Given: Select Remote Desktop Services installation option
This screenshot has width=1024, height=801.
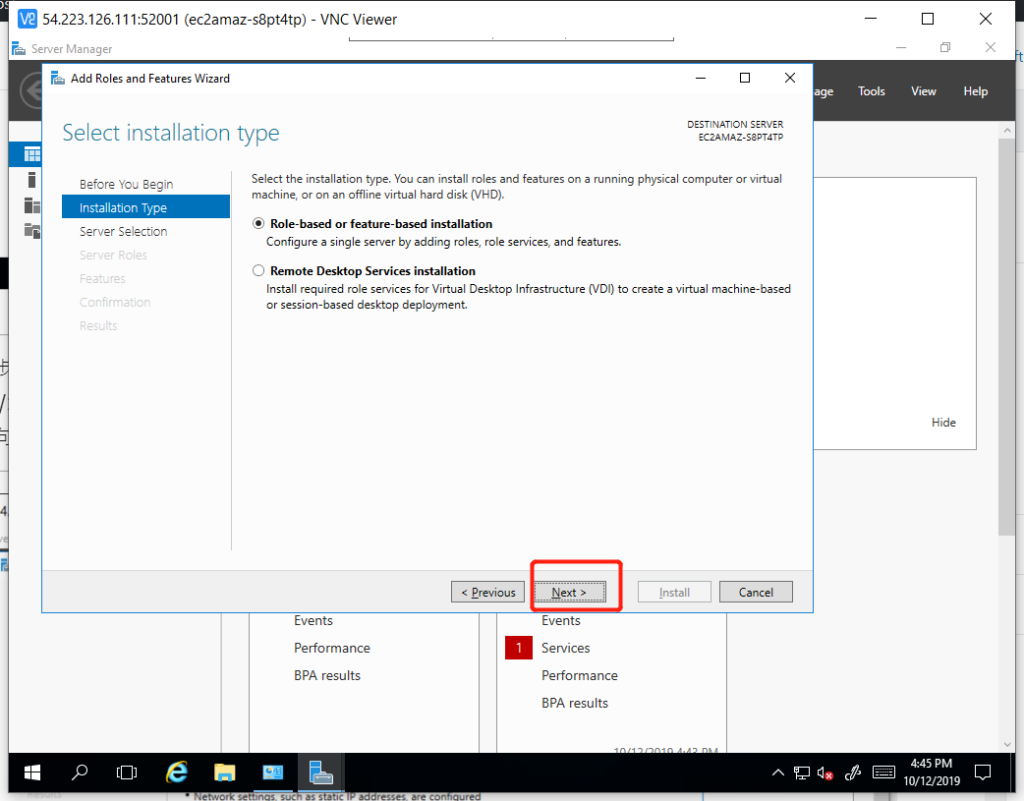Looking at the screenshot, I should [x=259, y=271].
